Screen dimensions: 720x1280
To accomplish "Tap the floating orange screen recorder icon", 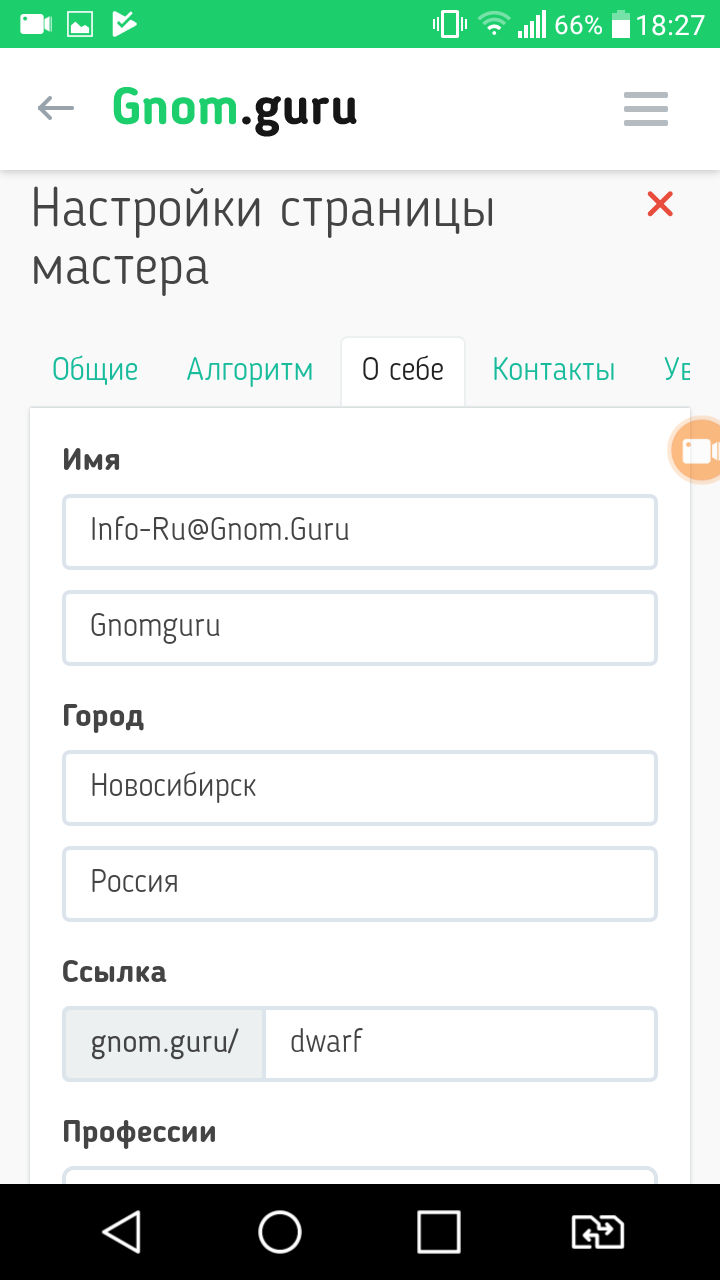I will (x=696, y=451).
